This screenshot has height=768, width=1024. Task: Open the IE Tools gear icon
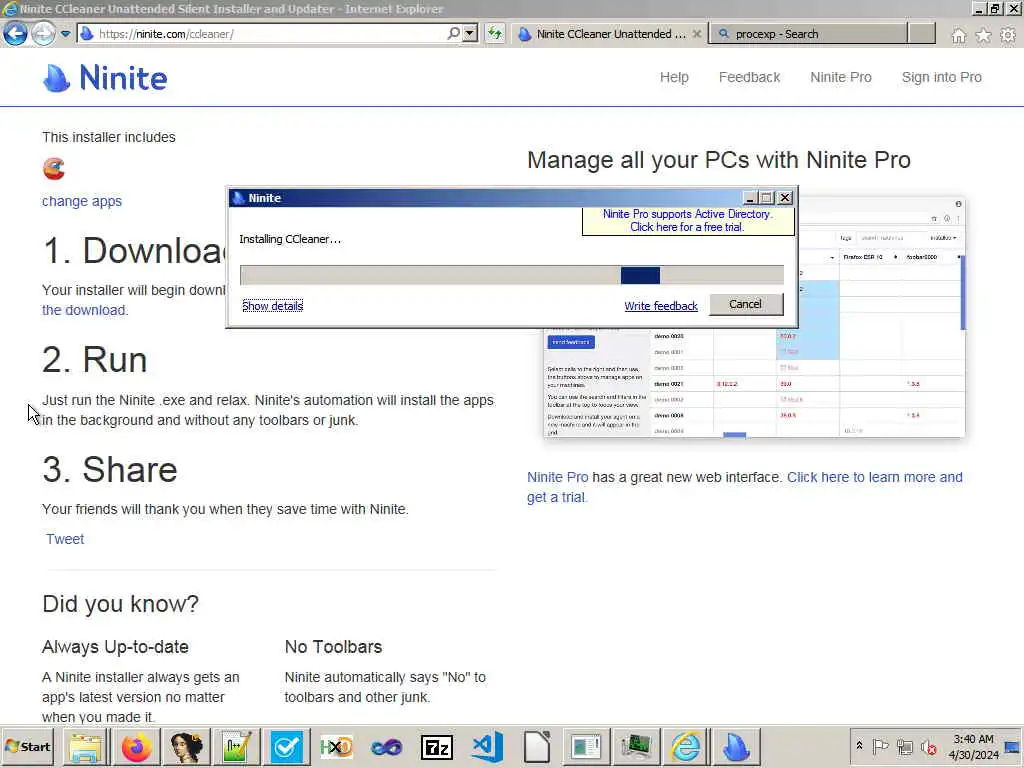(x=1008, y=35)
